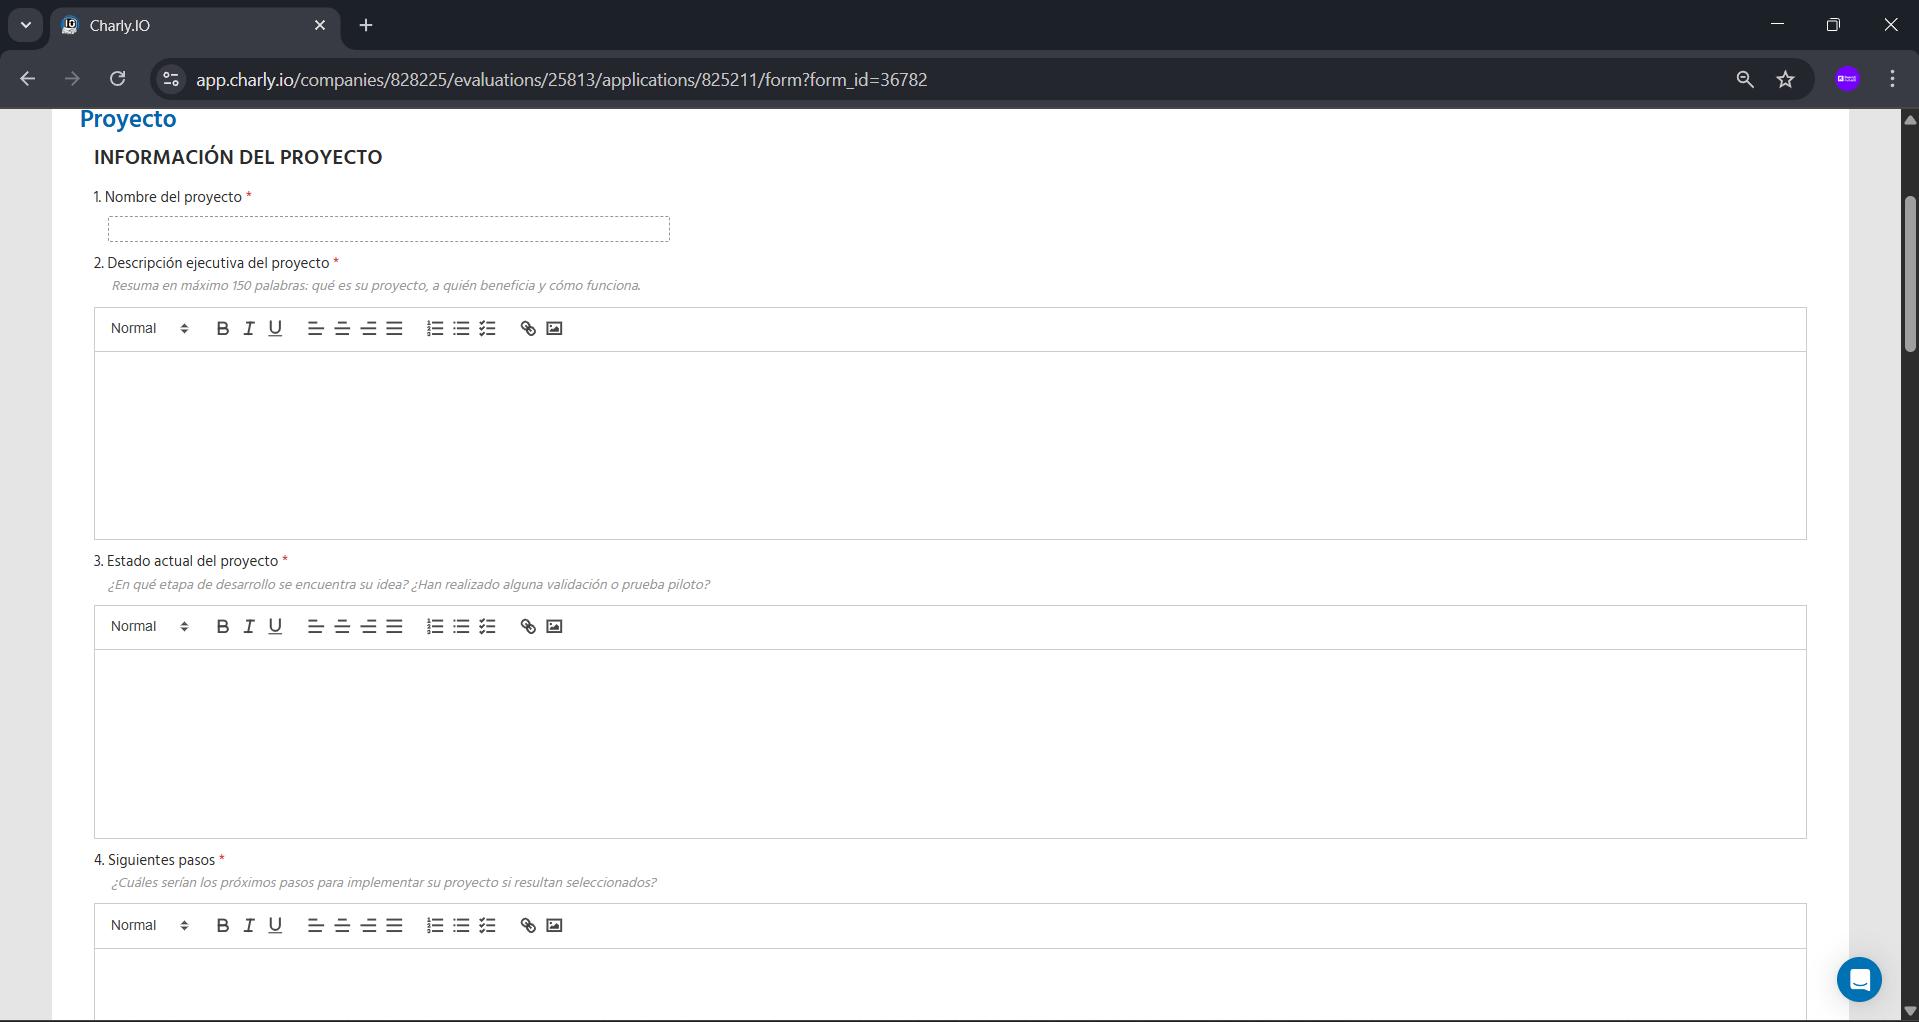This screenshot has height=1022, width=1919.
Task: Center align in Siguientes pasos editor
Action: point(342,925)
